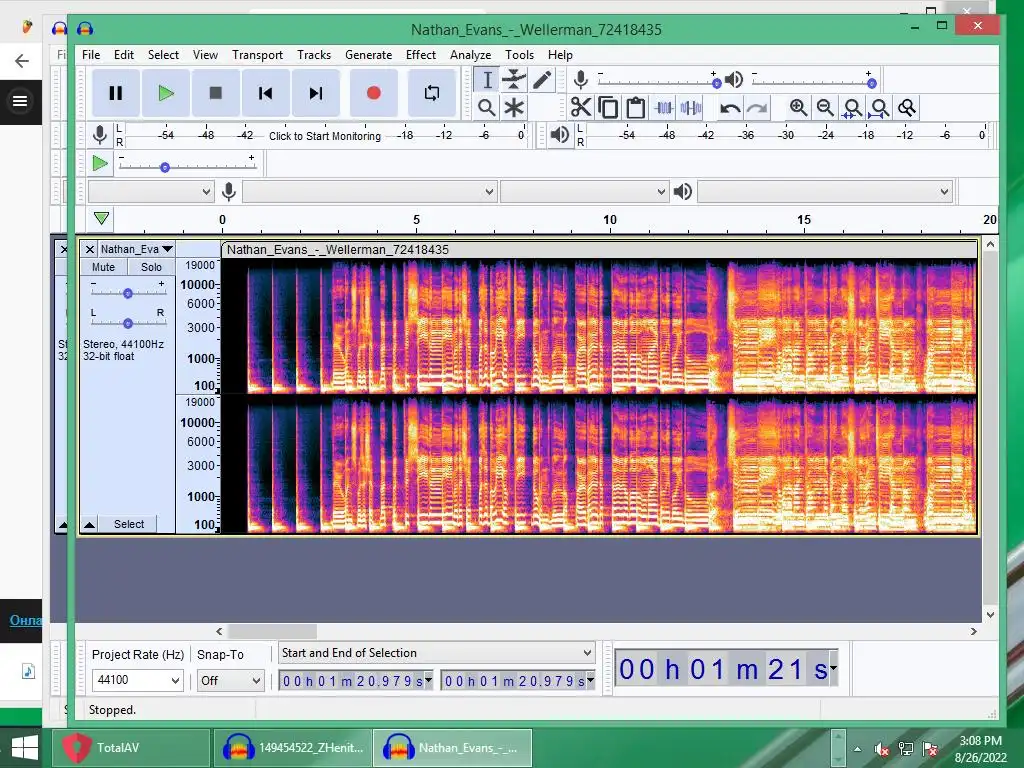The width and height of the screenshot is (1024, 768).
Task: Start recording with the red Record button
Action: point(374,93)
